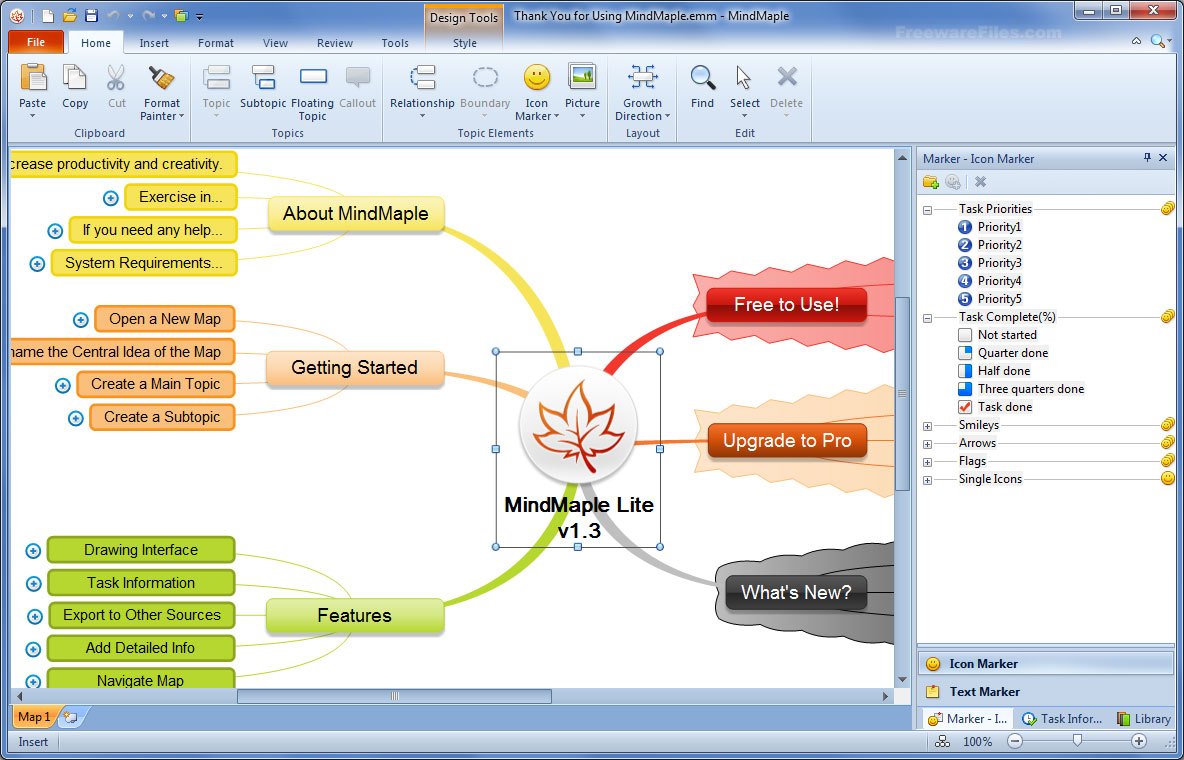Expand the Flags marker group
This screenshot has width=1184, height=760.
pos(927,462)
